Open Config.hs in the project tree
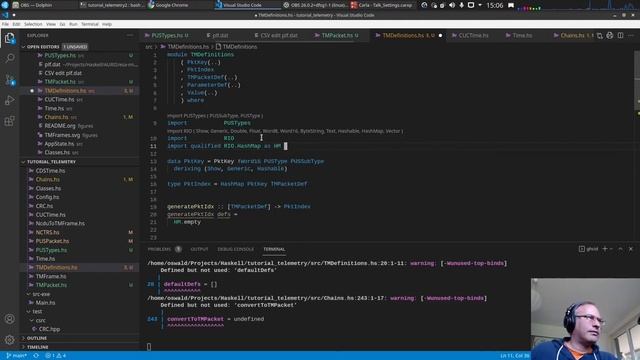640x360 pixels. (x=47, y=197)
